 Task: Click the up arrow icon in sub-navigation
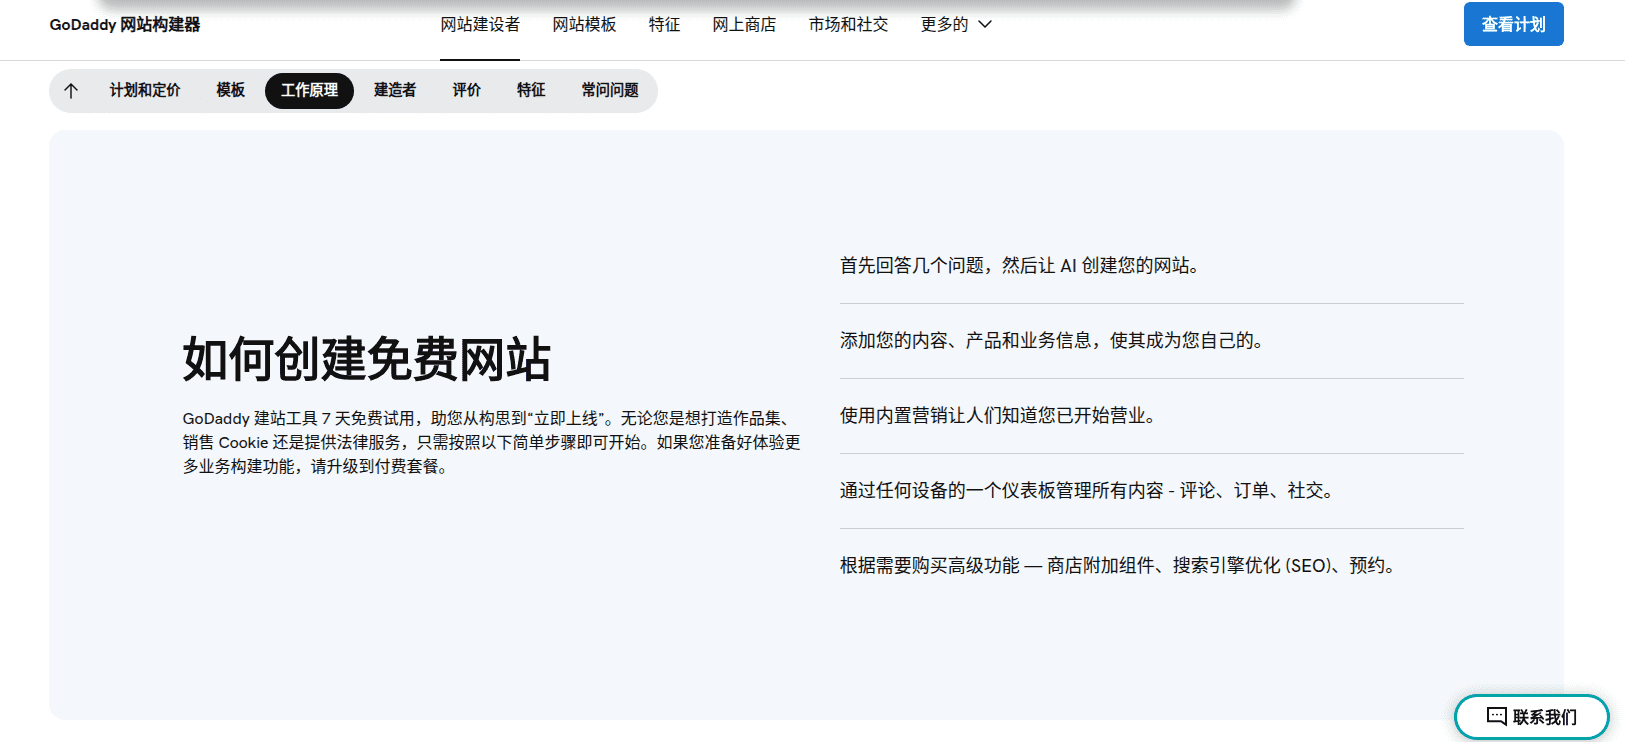click(71, 91)
